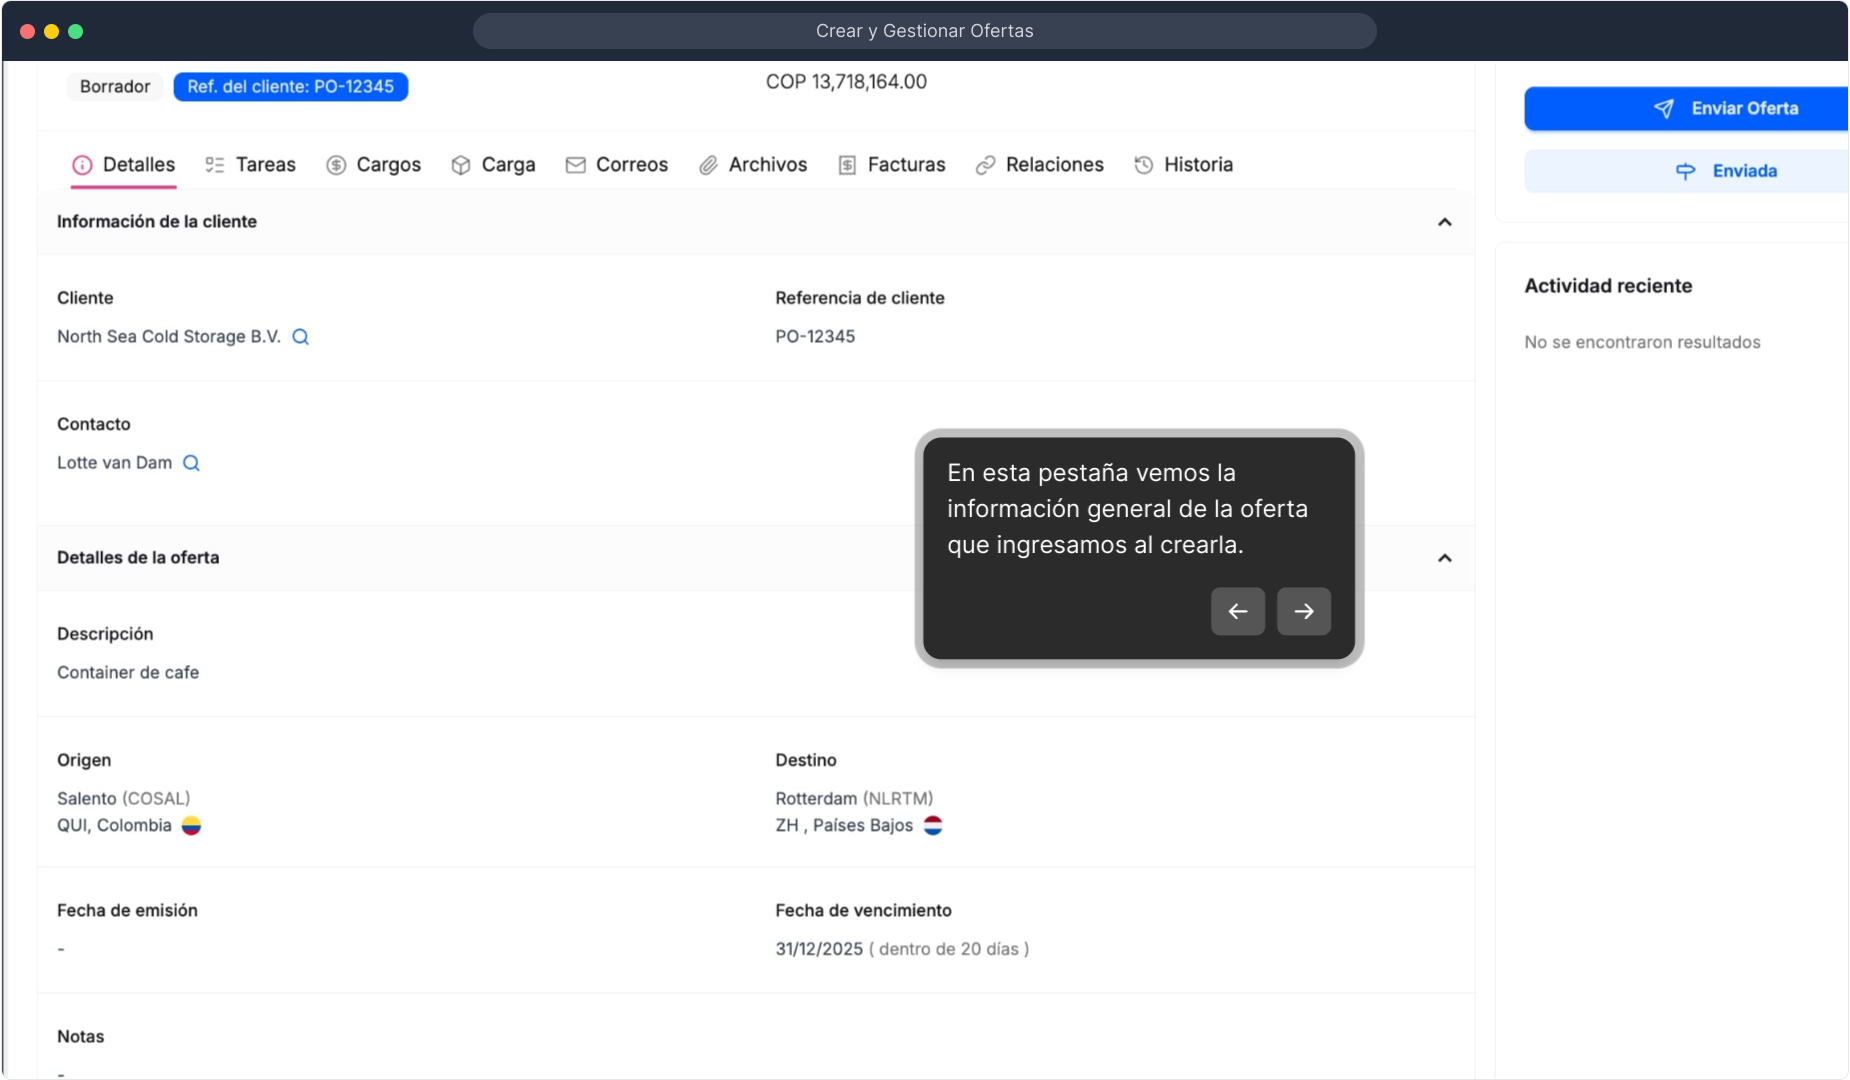Open the Carga tab

493,165
